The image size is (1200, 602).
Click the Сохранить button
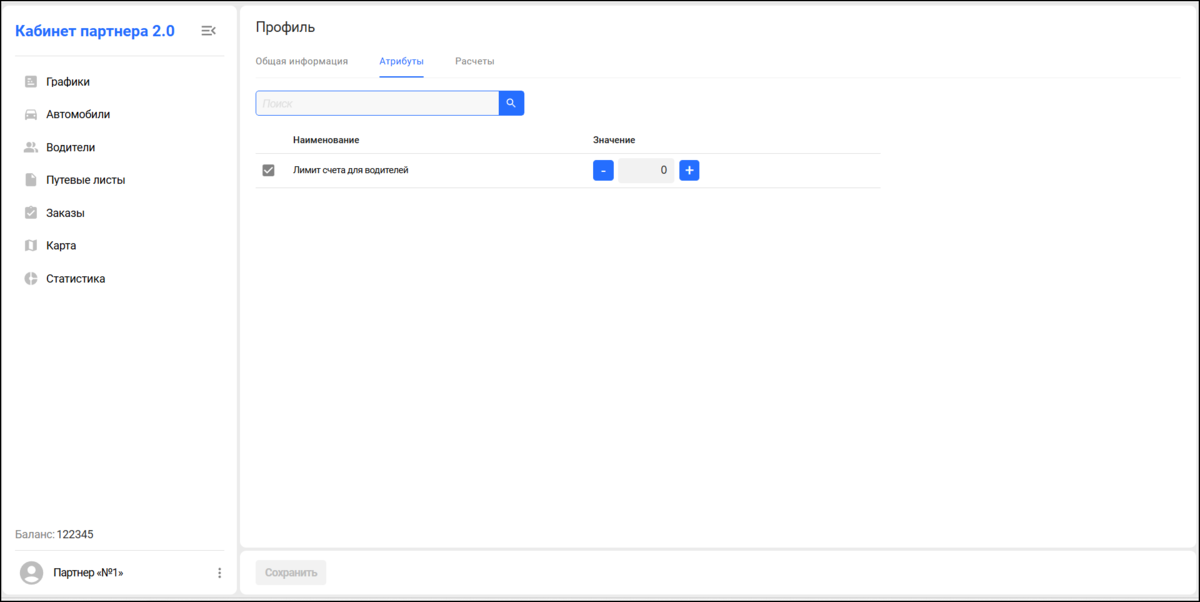pos(291,573)
